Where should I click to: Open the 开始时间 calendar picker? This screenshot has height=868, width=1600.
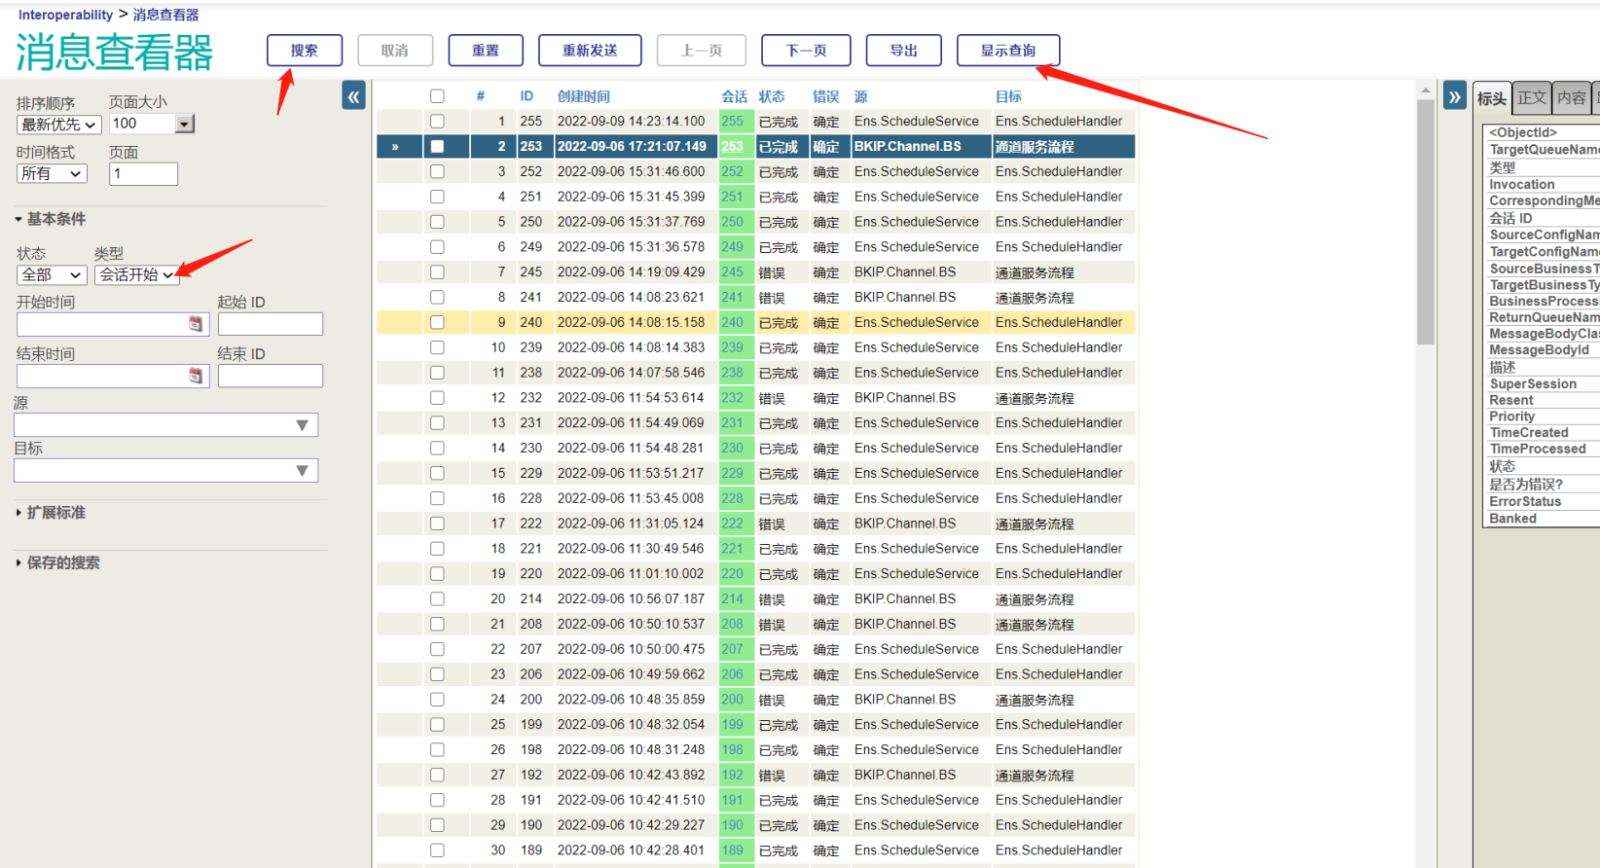pos(196,324)
